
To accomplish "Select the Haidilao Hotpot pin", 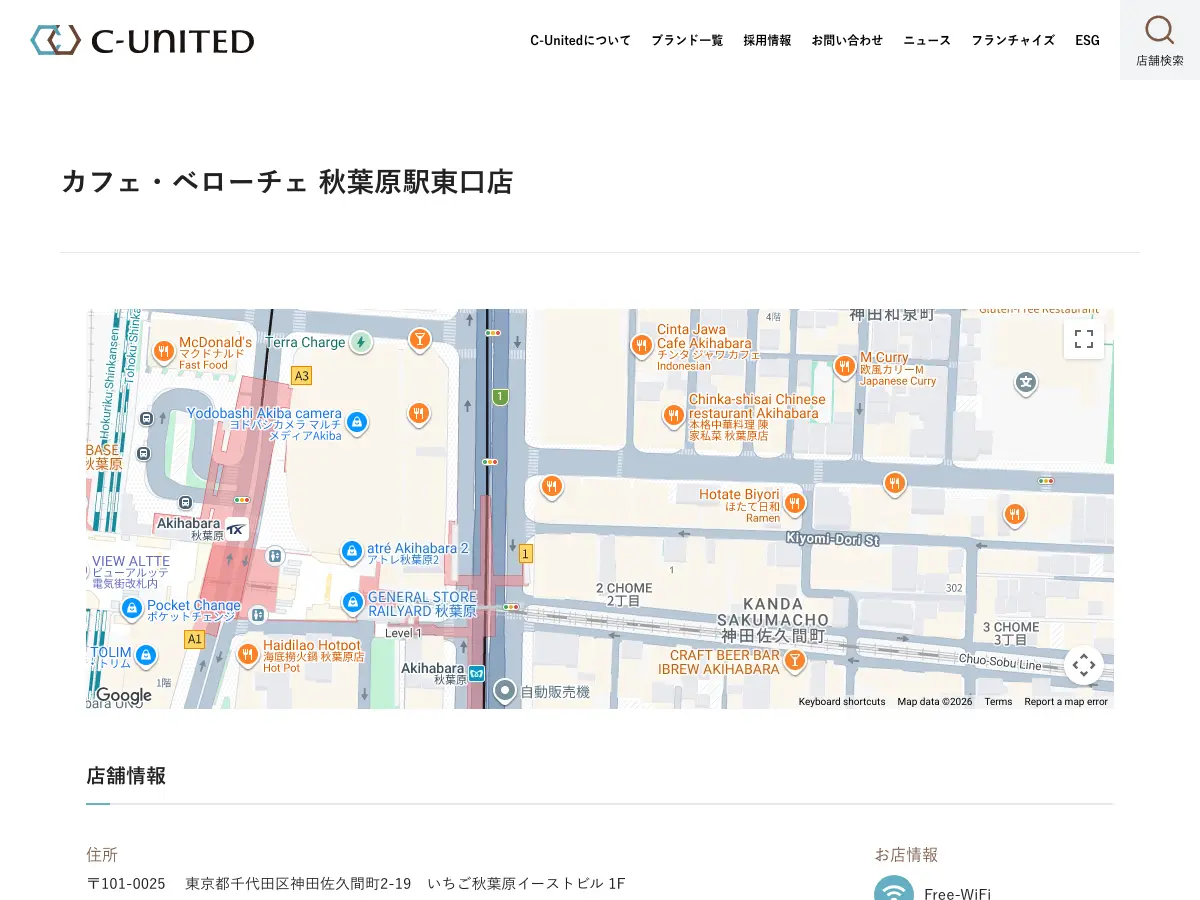I will point(248,655).
